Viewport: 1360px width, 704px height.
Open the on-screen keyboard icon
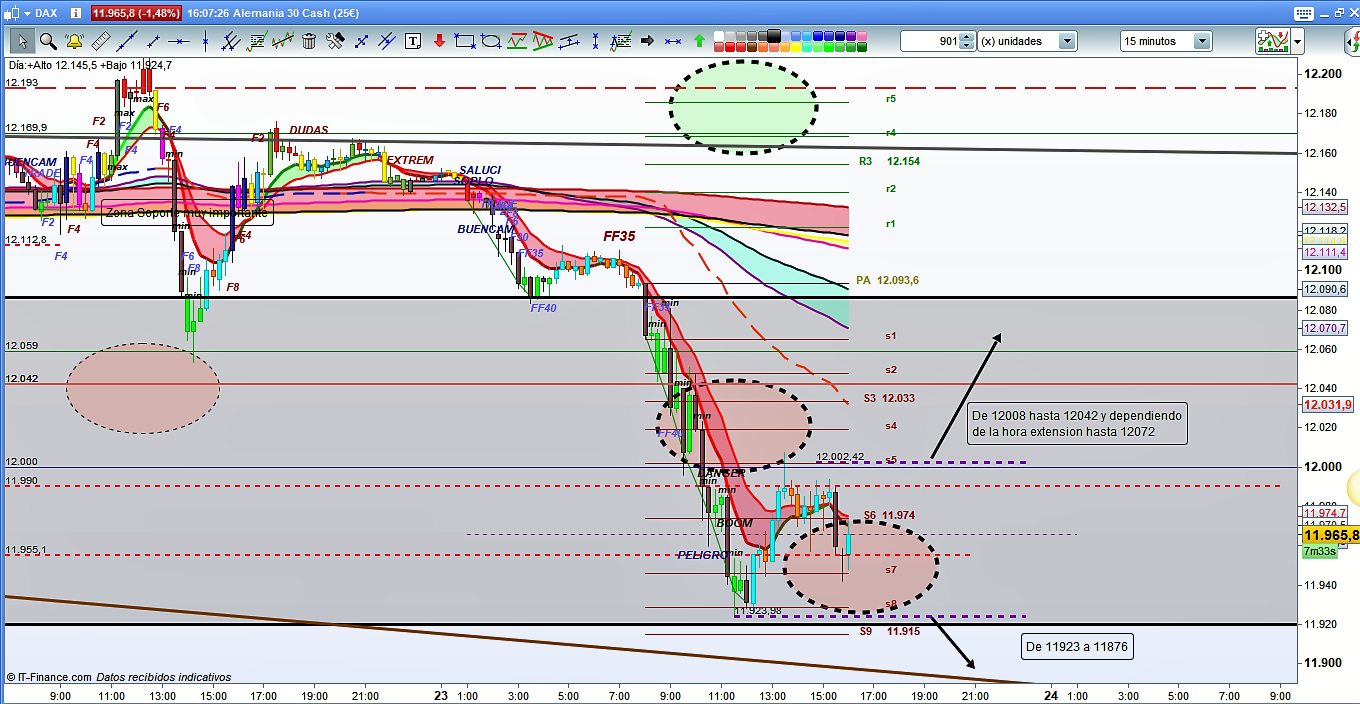1301,13
